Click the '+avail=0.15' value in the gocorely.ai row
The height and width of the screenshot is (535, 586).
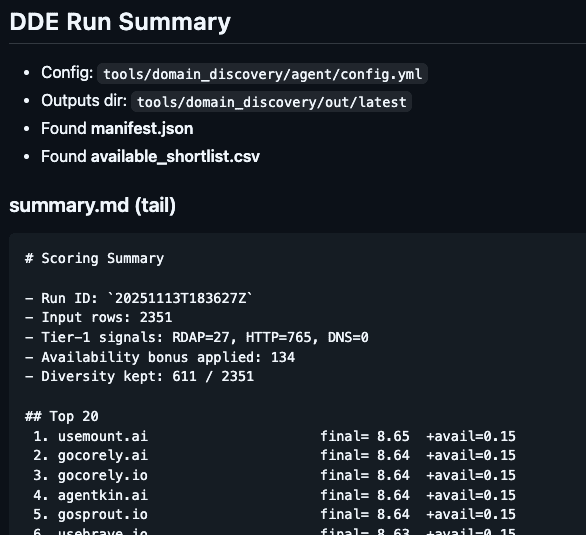(x=471, y=456)
